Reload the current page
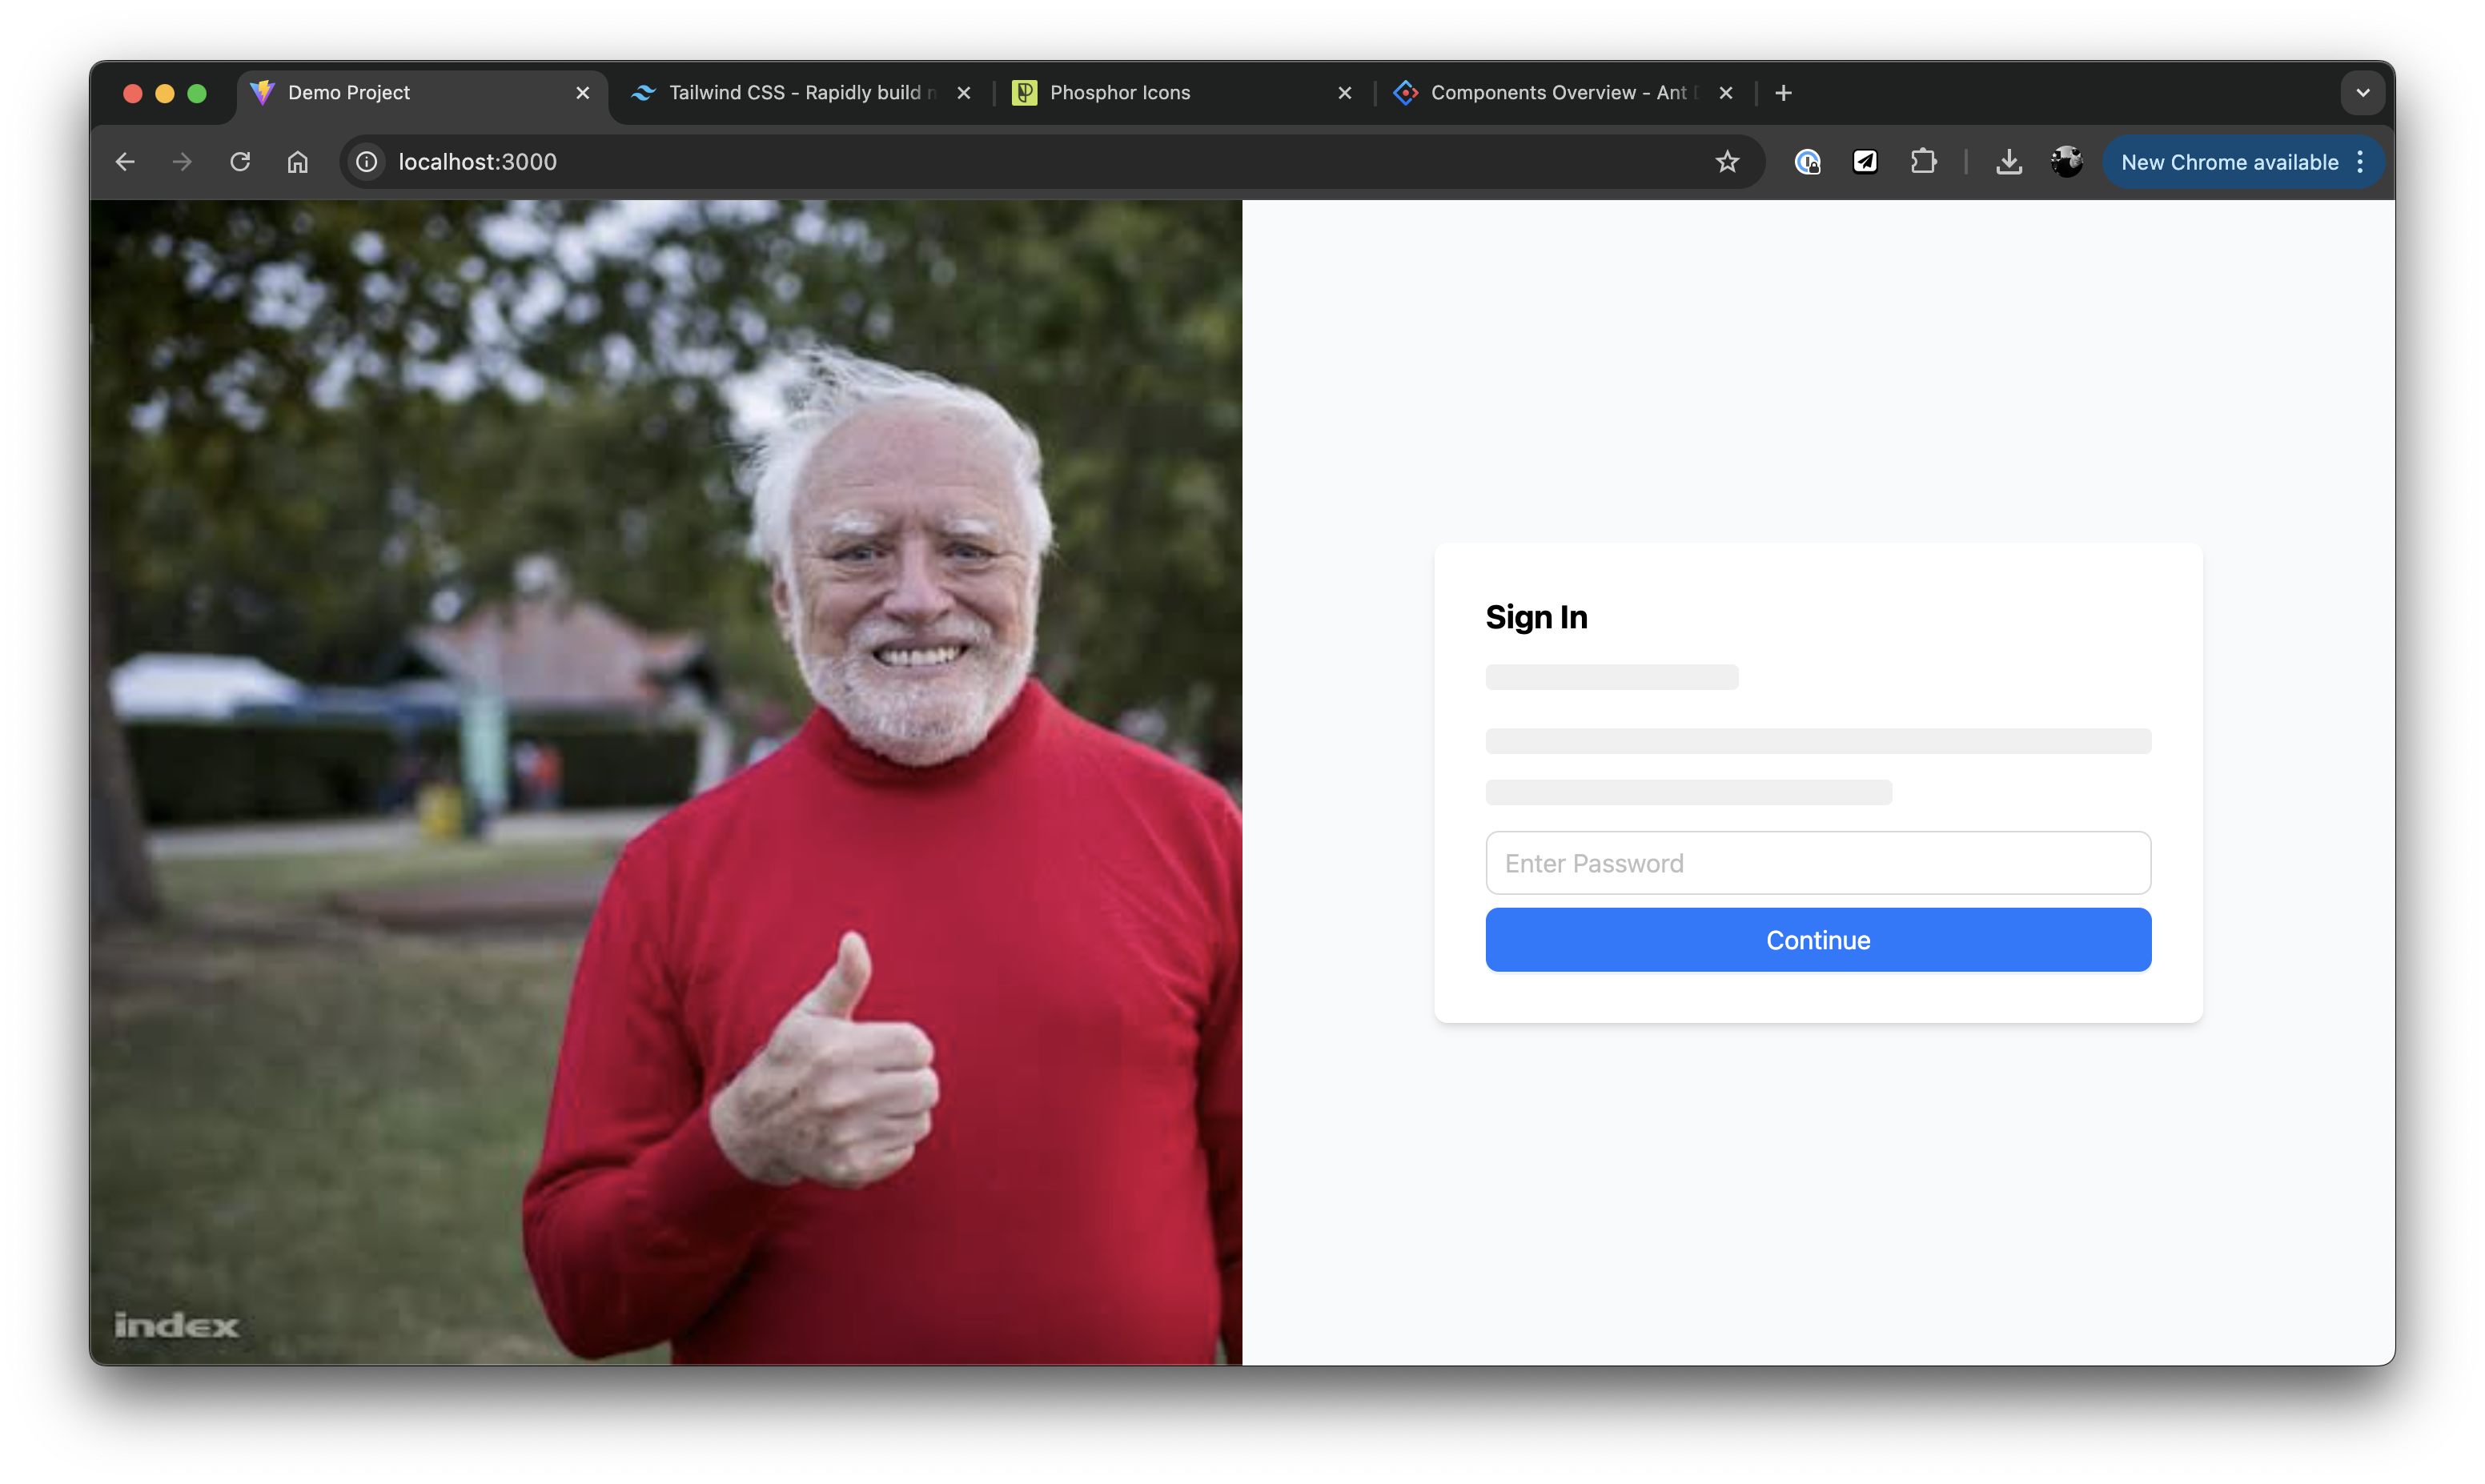The width and height of the screenshot is (2485, 1484). (240, 162)
